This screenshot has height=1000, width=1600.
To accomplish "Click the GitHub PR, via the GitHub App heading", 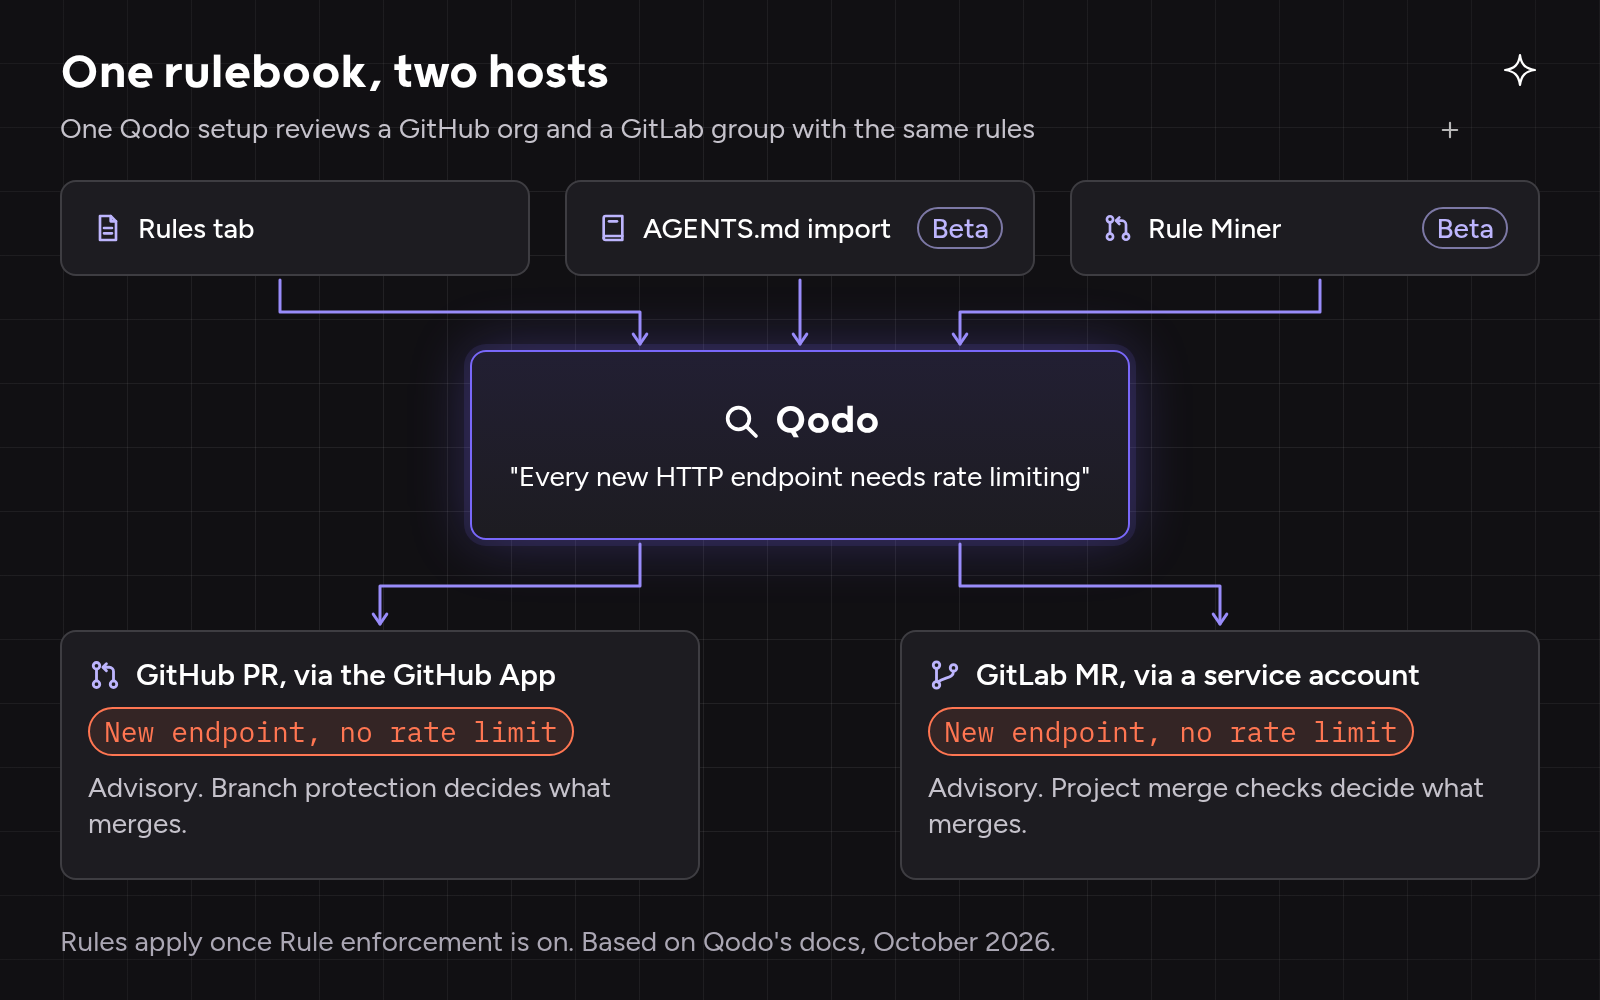I will pyautogui.click(x=346, y=676).
